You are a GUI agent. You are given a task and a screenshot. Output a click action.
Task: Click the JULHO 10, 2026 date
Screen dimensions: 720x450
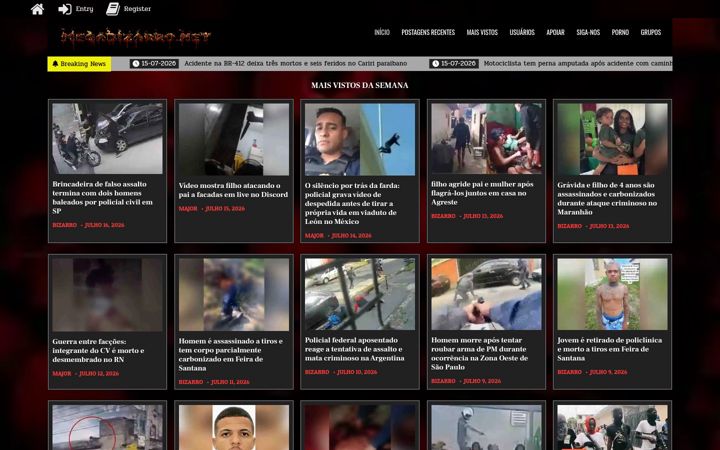point(357,372)
